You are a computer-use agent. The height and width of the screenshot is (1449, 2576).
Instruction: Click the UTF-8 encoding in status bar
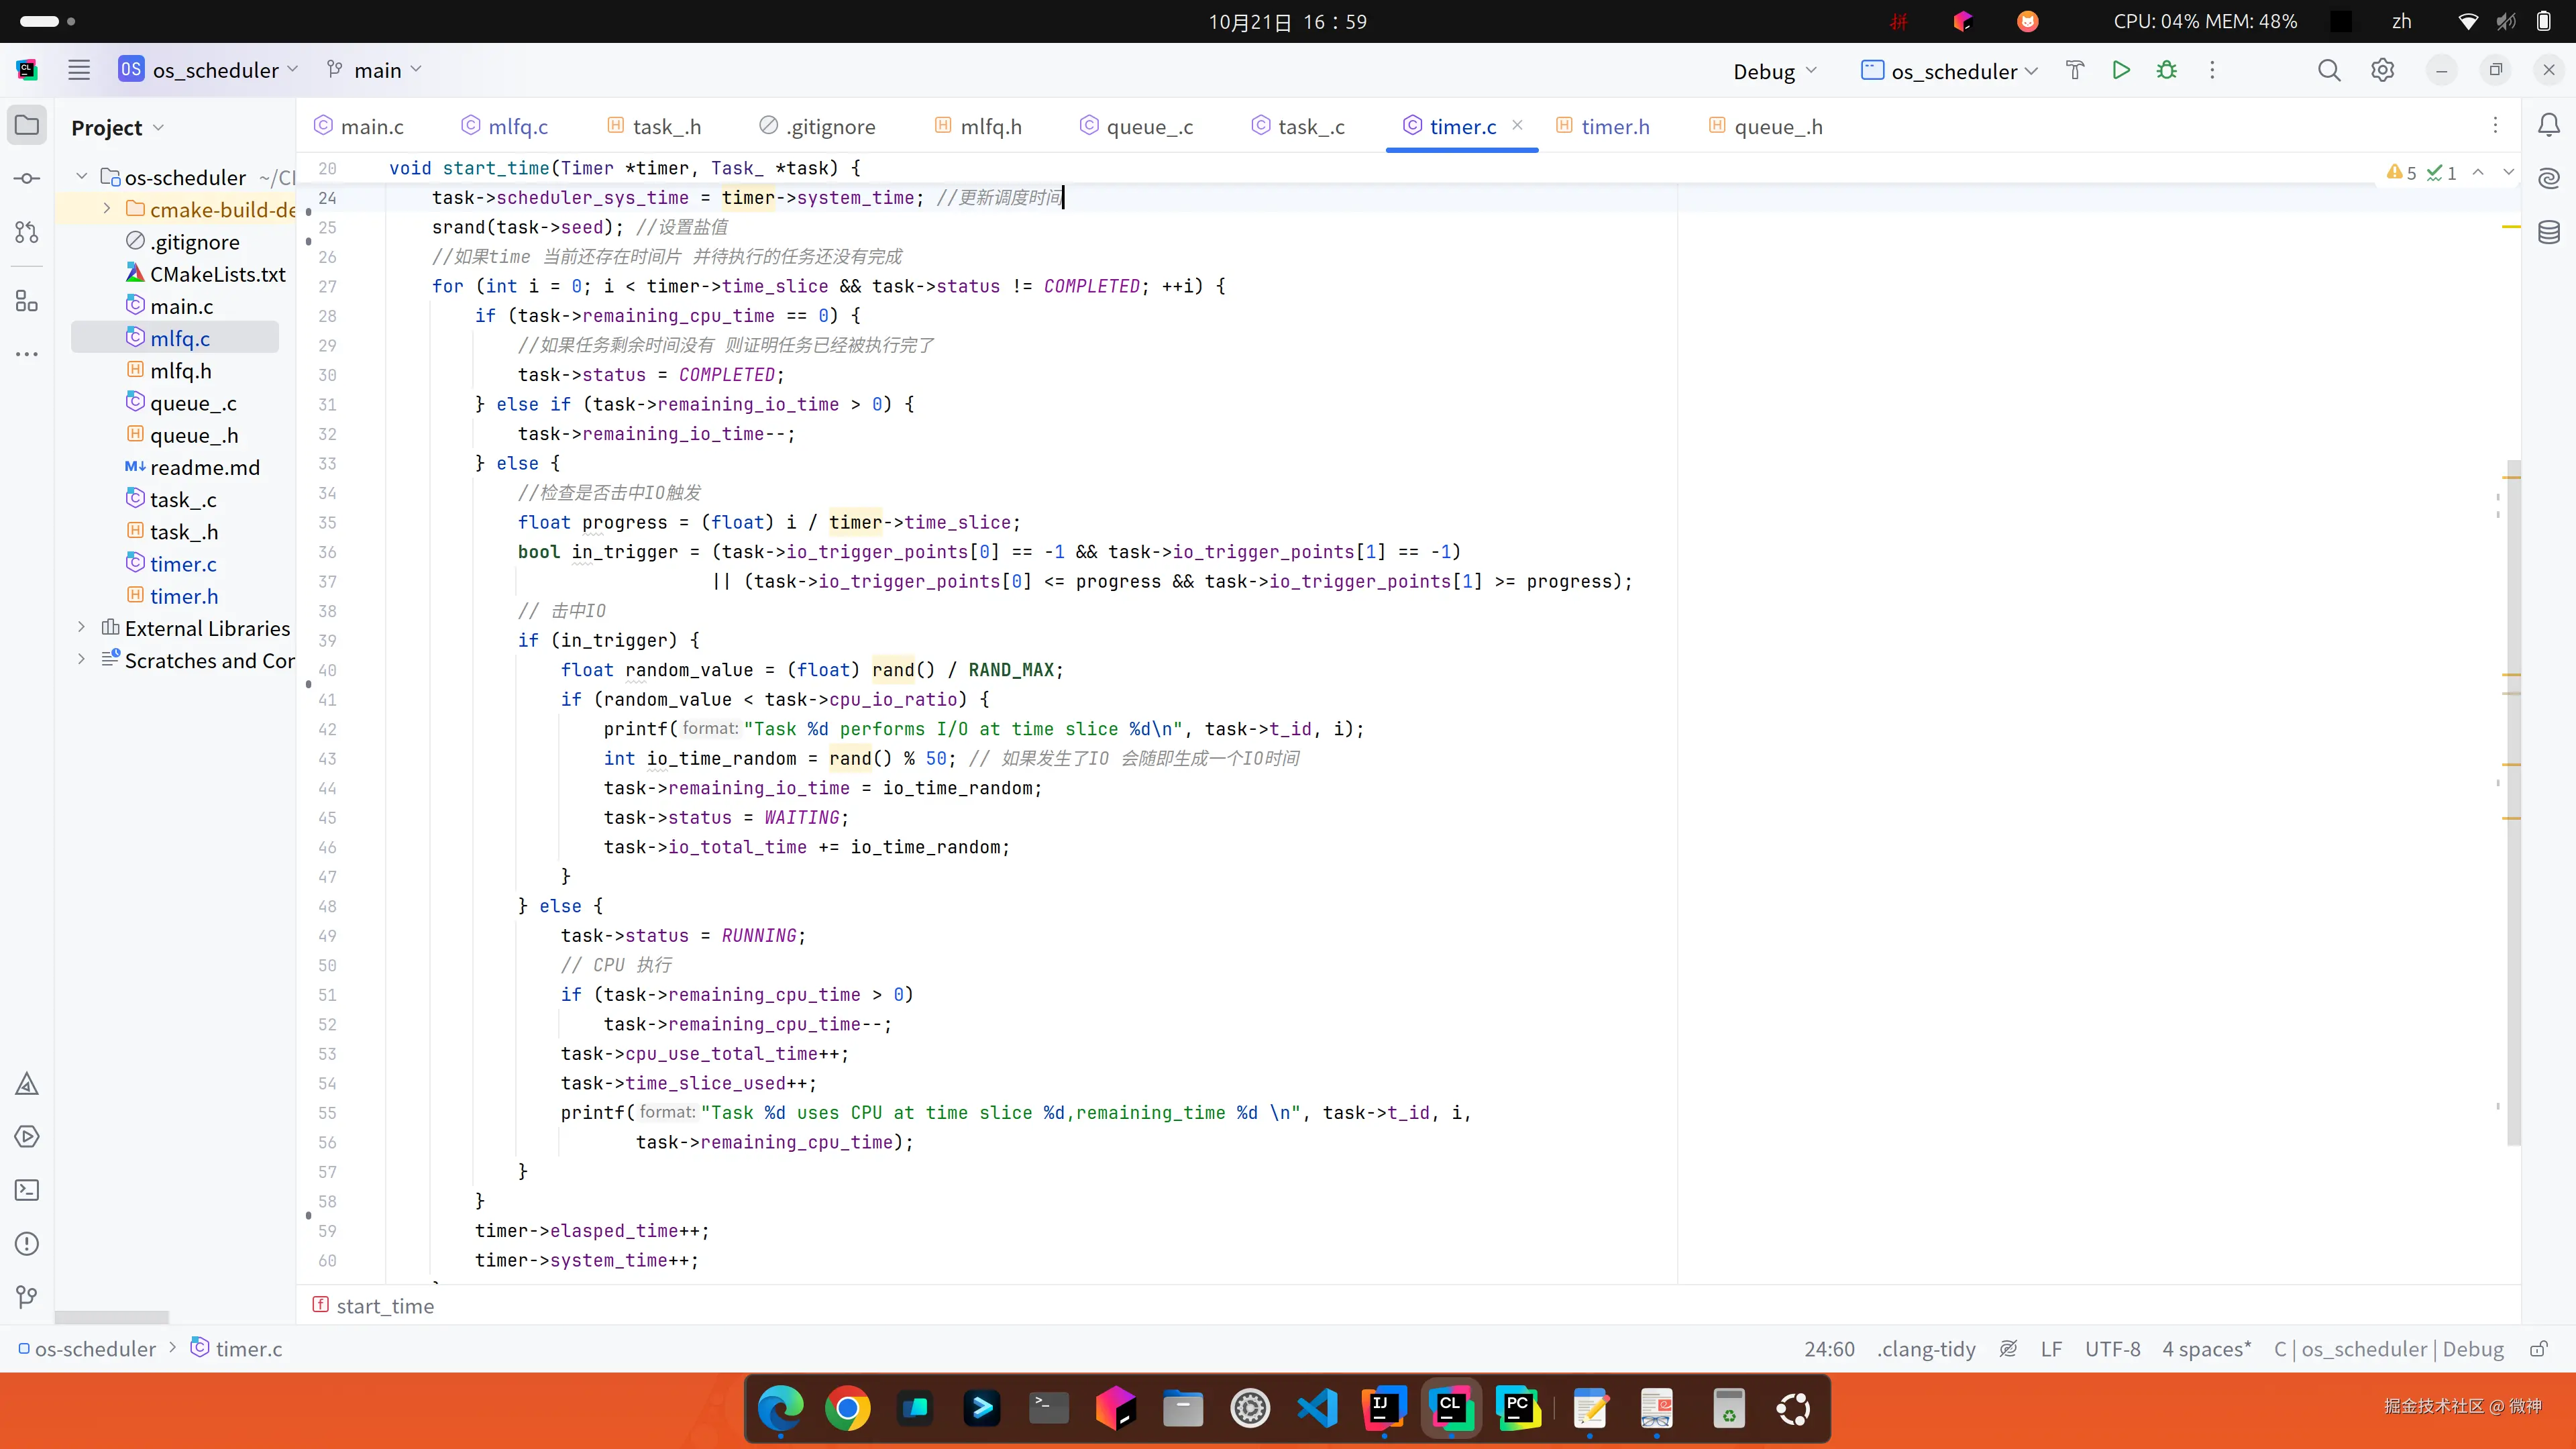(2112, 1349)
